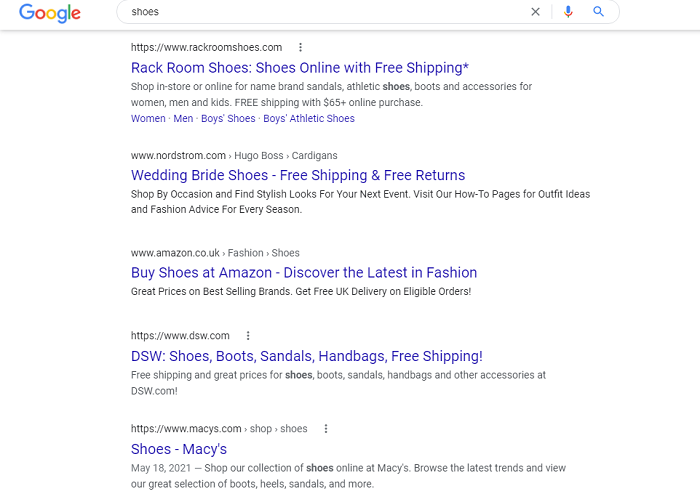Click snippet starting 'Shop By Occasion and Find'
700x494 pixels.
pyautogui.click(x=360, y=202)
